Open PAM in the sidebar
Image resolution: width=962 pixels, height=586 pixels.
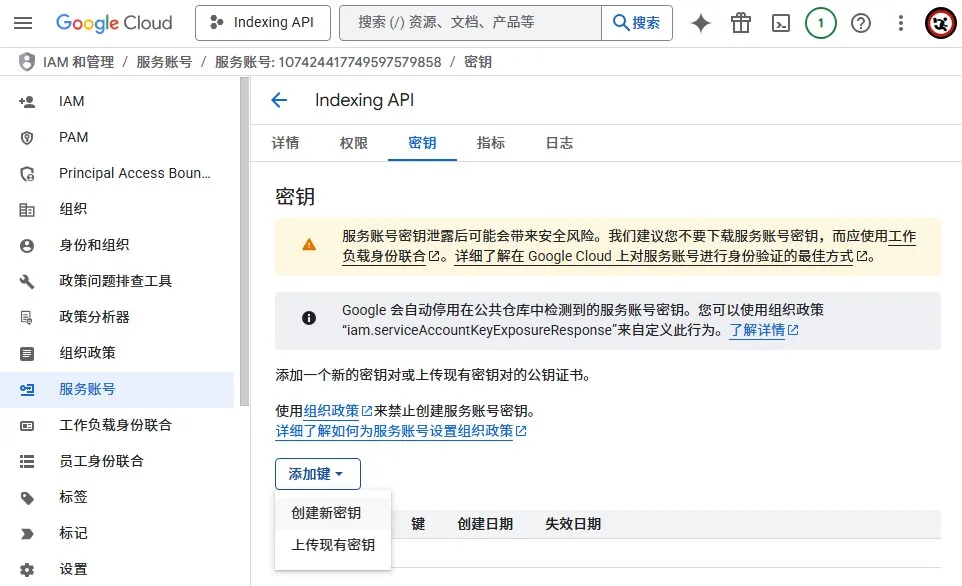click(x=117, y=137)
